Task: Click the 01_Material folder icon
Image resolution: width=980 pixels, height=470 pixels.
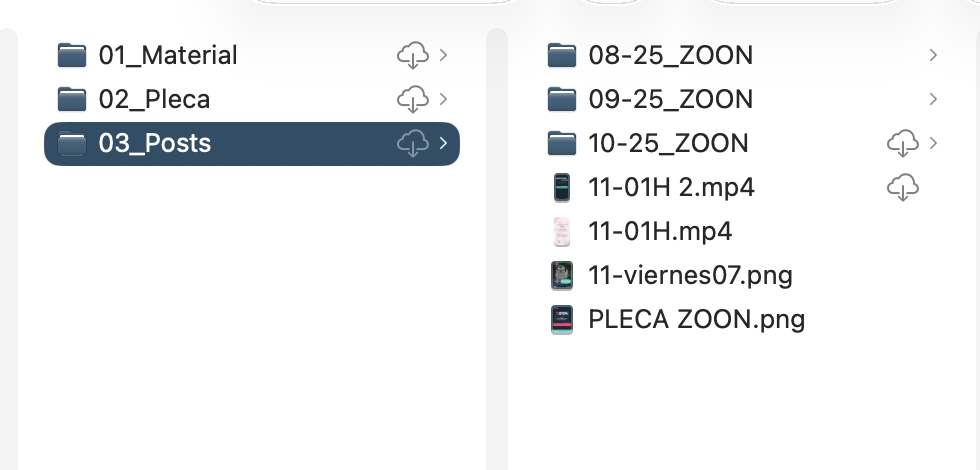Action: pos(72,55)
